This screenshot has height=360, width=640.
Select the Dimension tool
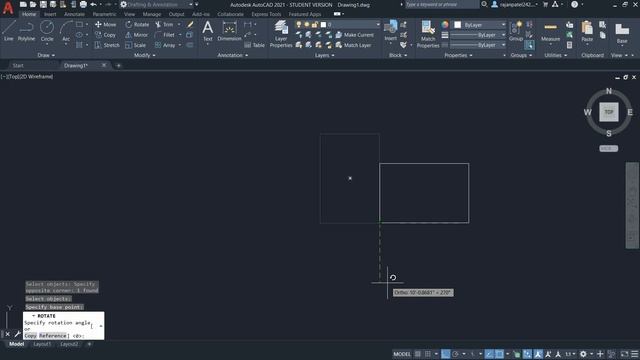click(229, 31)
